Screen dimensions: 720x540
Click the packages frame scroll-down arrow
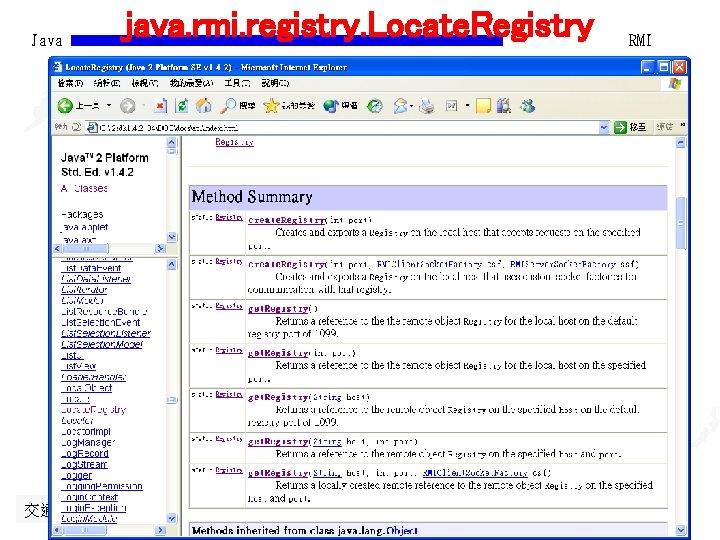171,237
